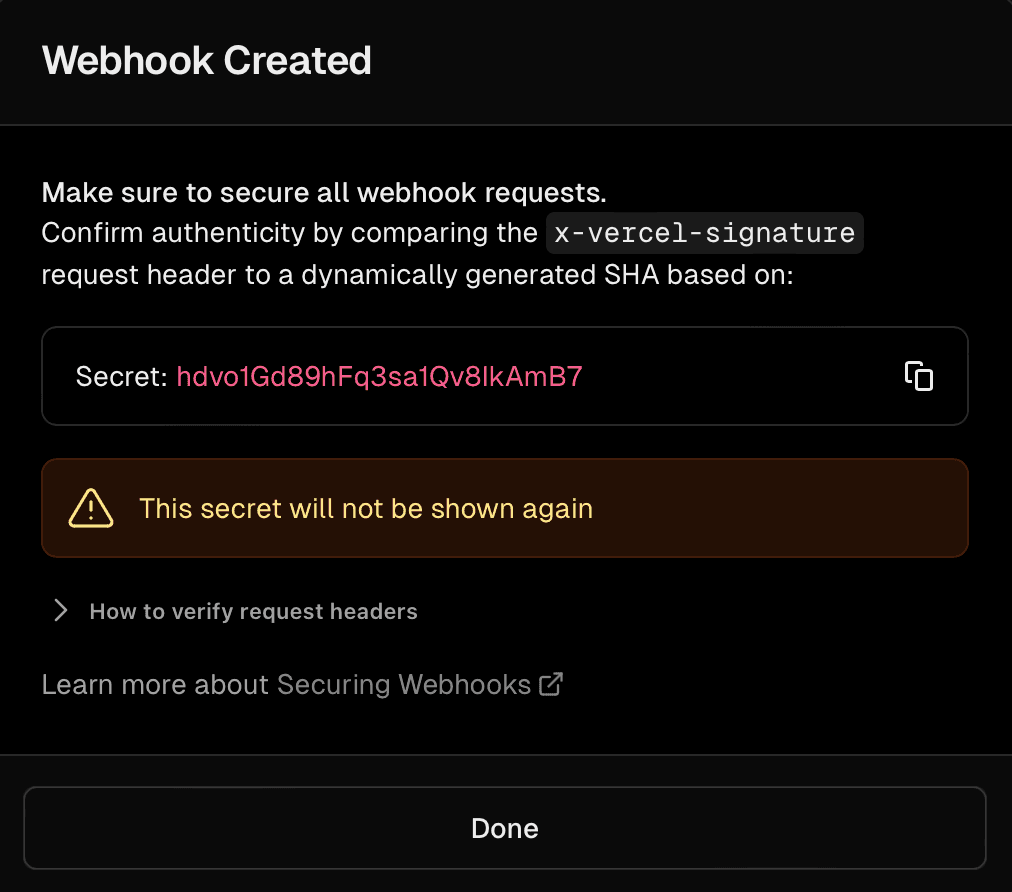Click the chevron beside How to verify request headers
This screenshot has height=892, width=1012.
click(60, 610)
